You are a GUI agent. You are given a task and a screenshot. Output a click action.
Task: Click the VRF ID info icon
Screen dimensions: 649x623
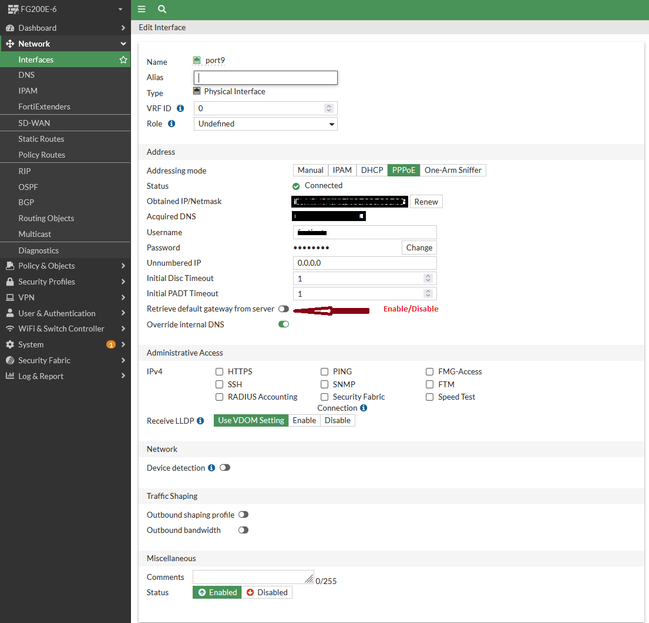tap(181, 108)
